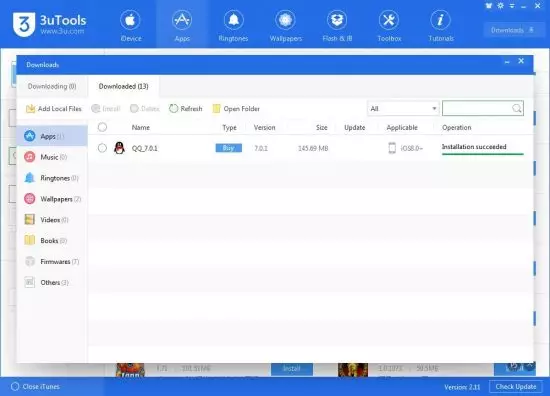The height and width of the screenshot is (396, 550).
Task: Close the Downloads dialog
Action: pyautogui.click(x=521, y=61)
